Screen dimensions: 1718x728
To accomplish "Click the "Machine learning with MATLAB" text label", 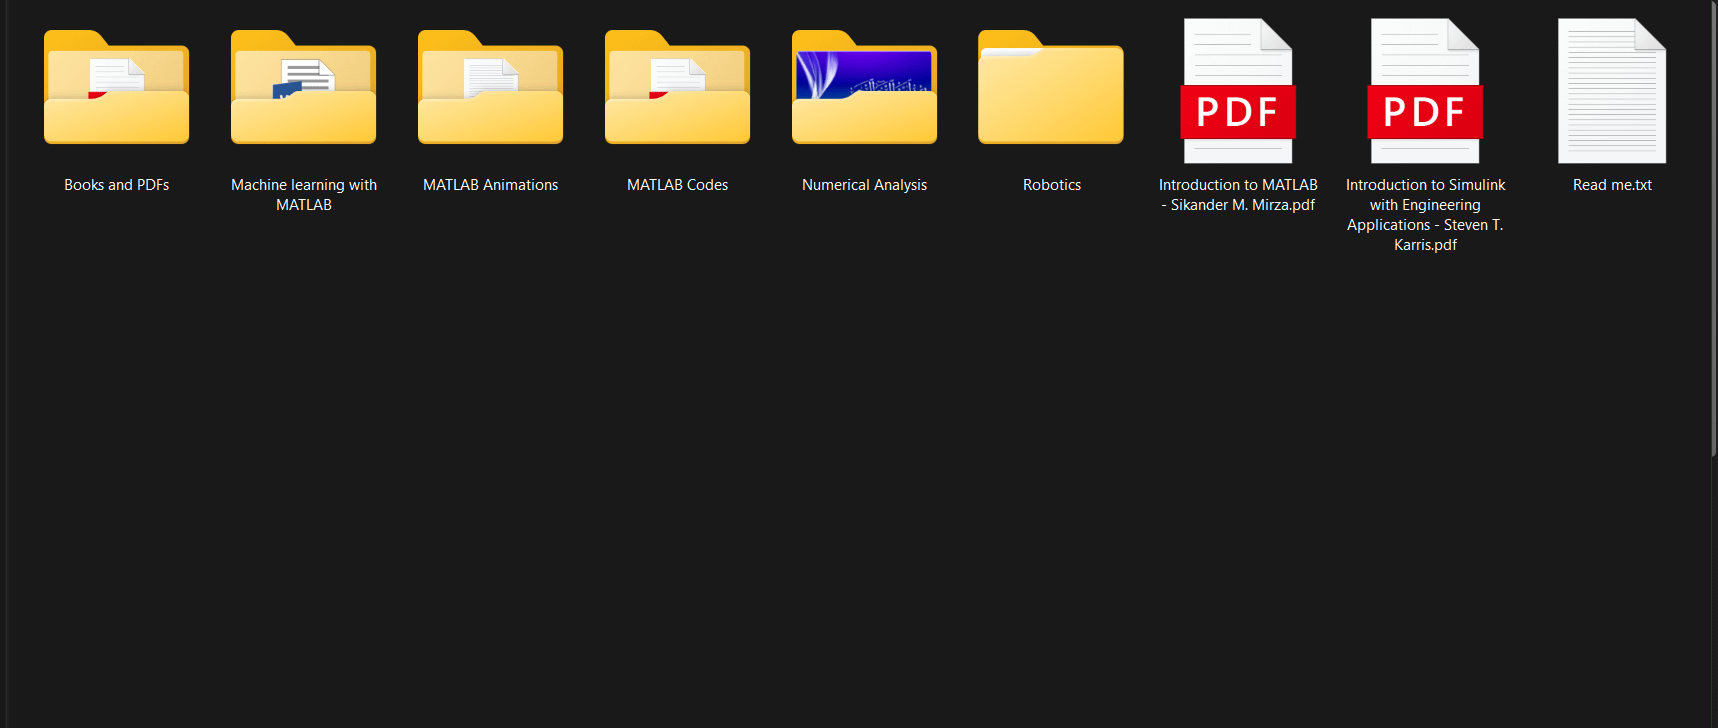I will tap(303, 195).
